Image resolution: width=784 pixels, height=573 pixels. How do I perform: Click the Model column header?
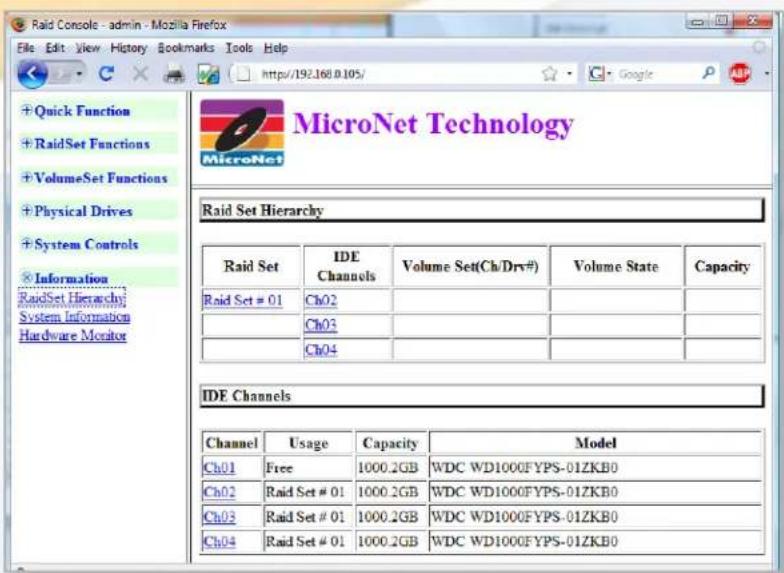click(x=596, y=443)
